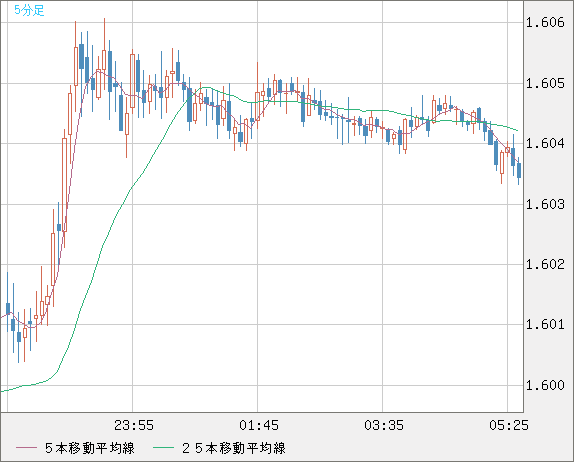Click the 23:55 time axis label

tap(134, 425)
